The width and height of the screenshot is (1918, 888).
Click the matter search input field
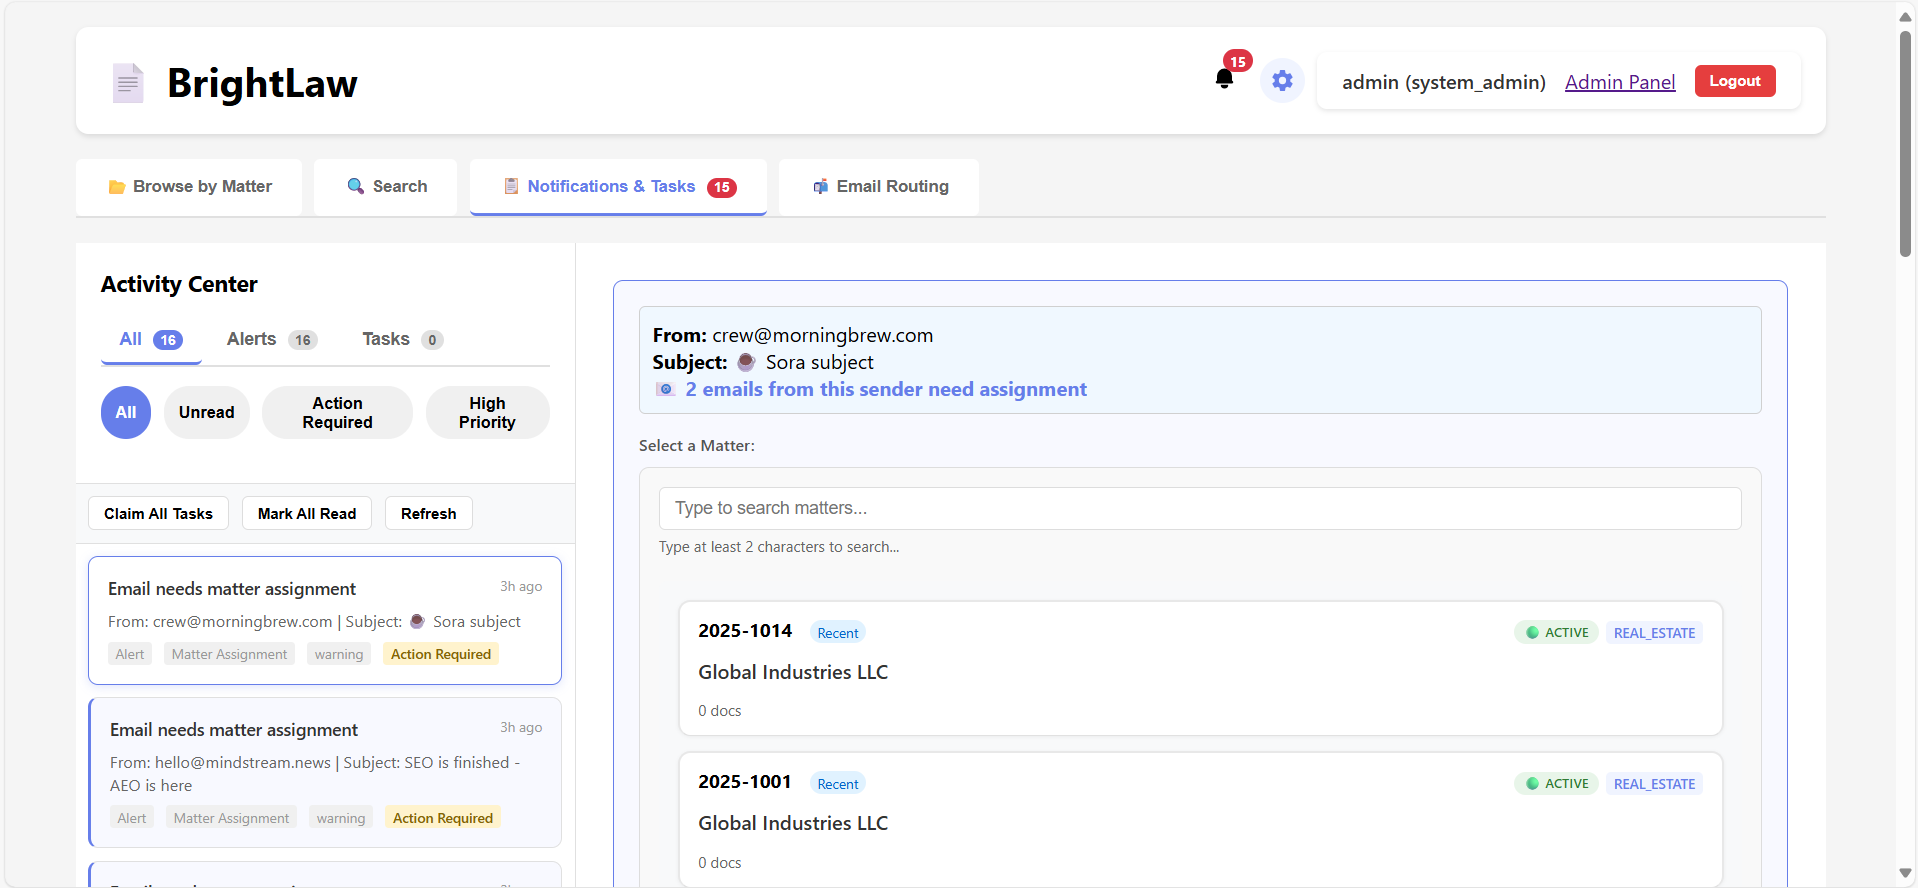(1199, 508)
